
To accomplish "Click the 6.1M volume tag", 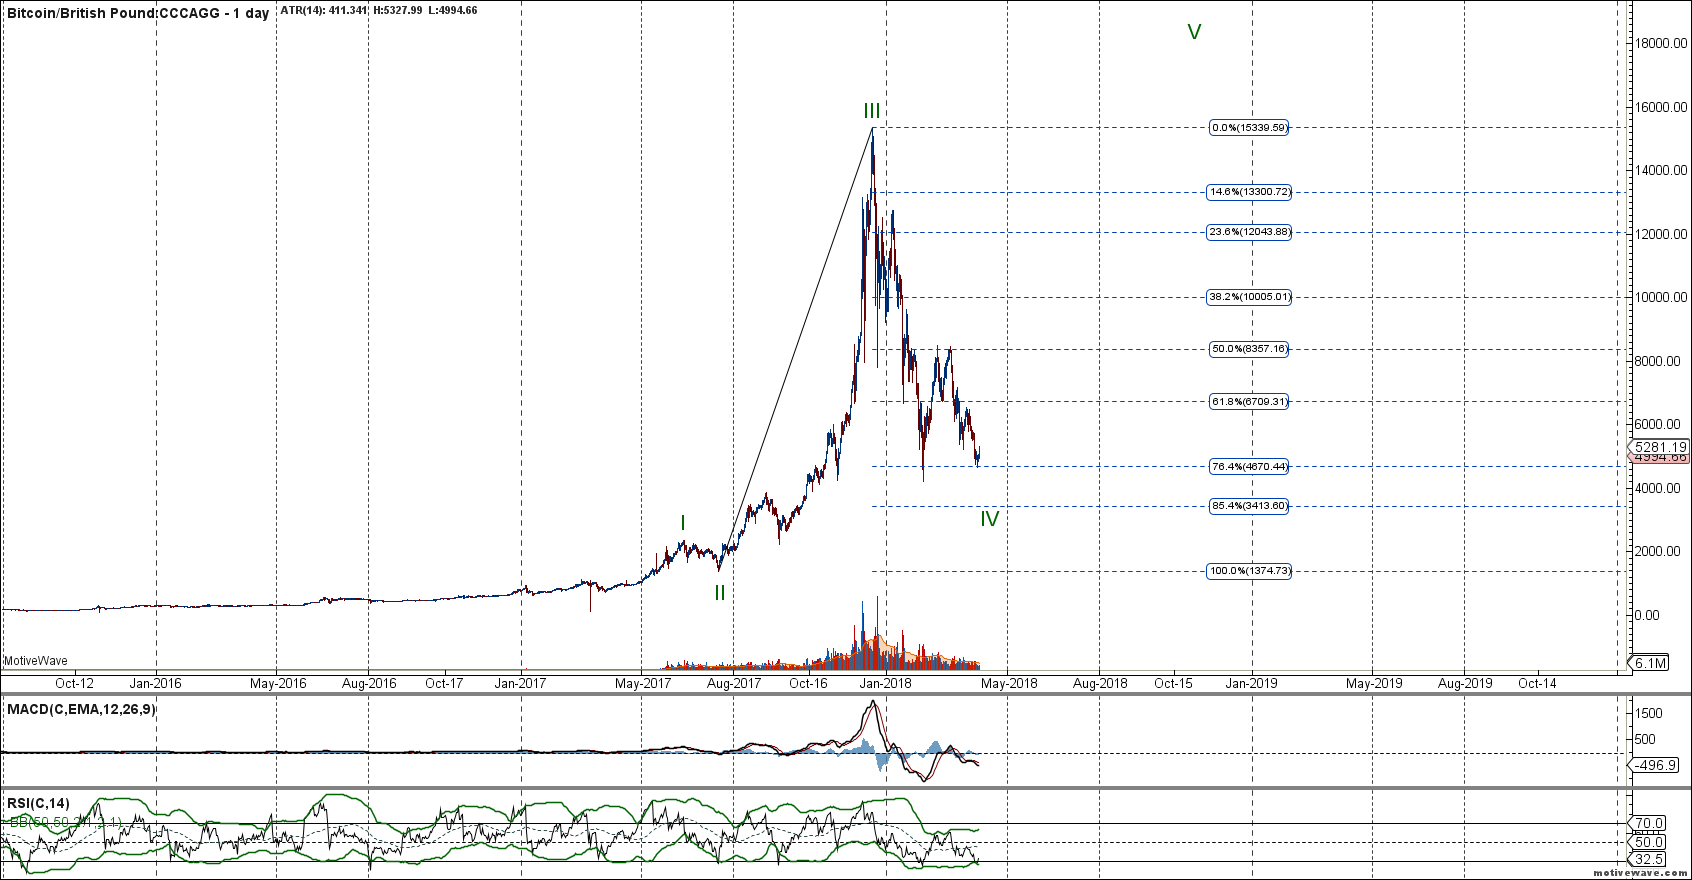I will (x=1650, y=663).
